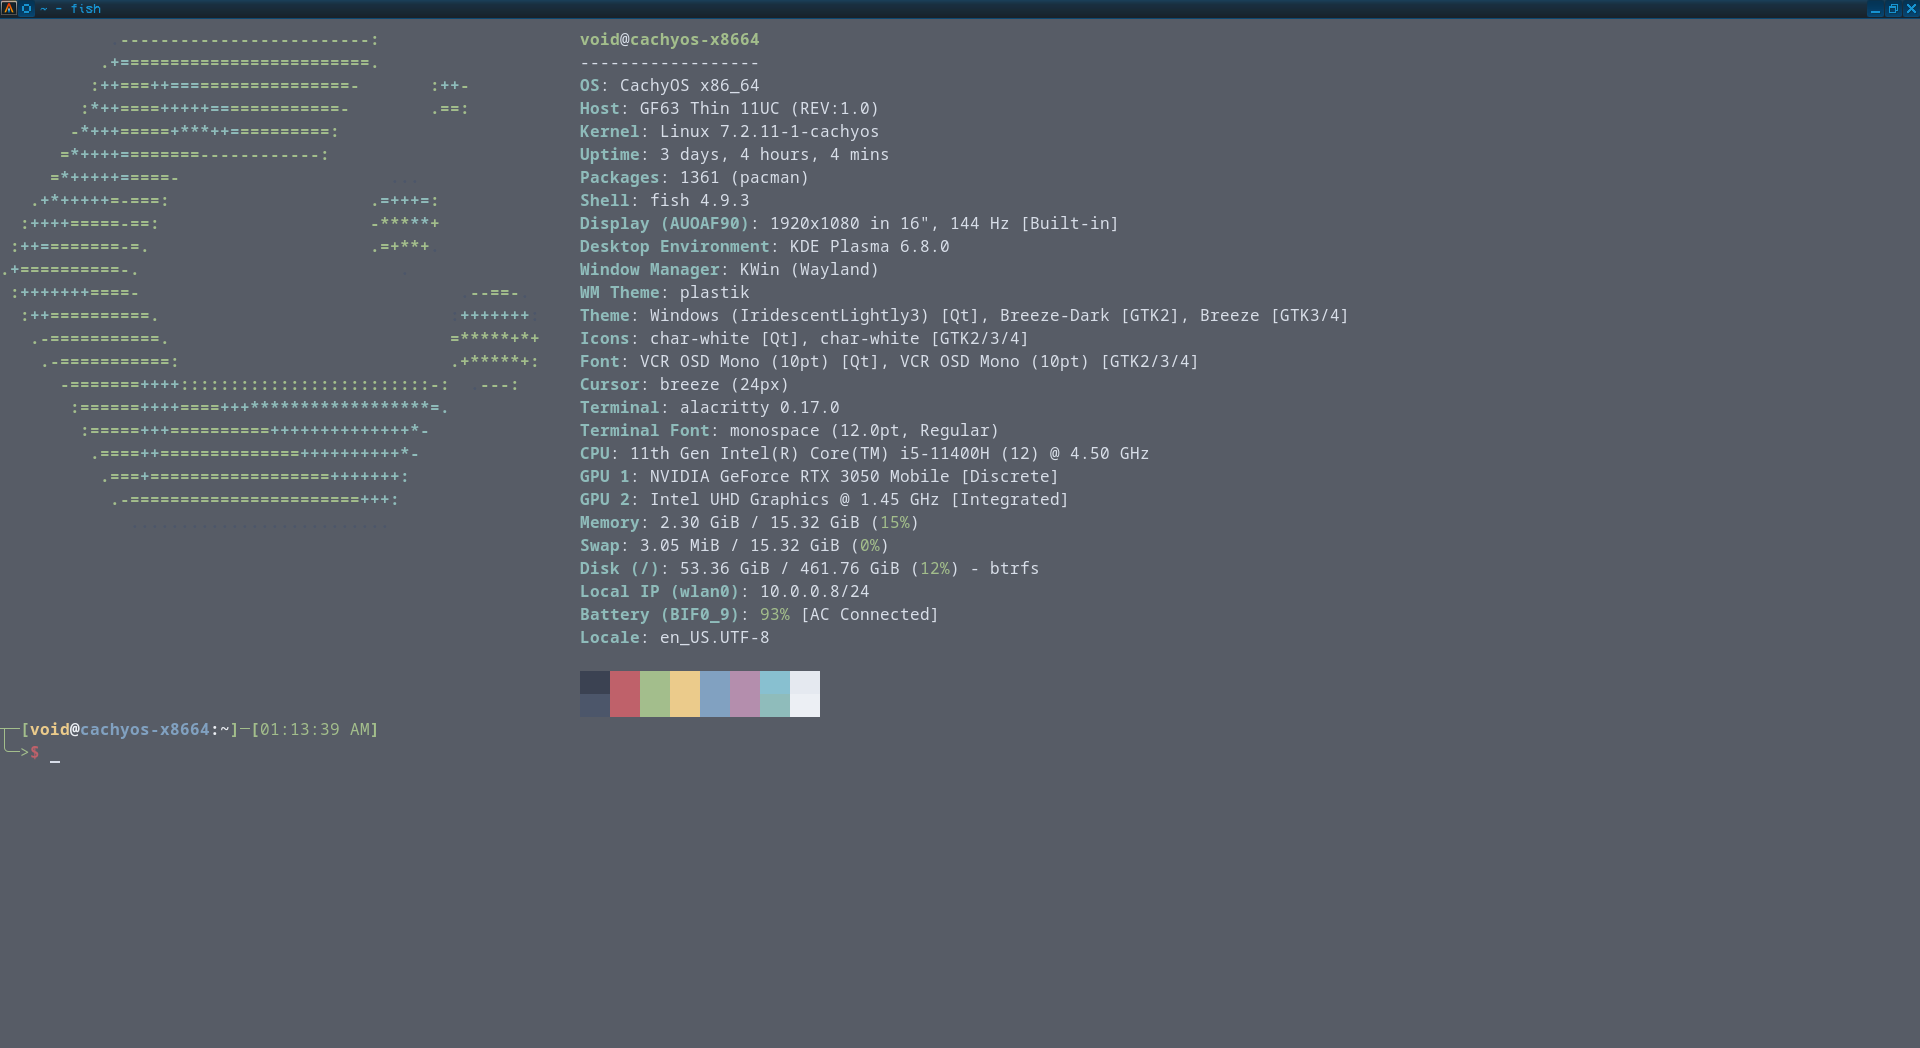
Task: Click the GPU 2 Intel UHD Graphics line
Action: tap(824, 500)
